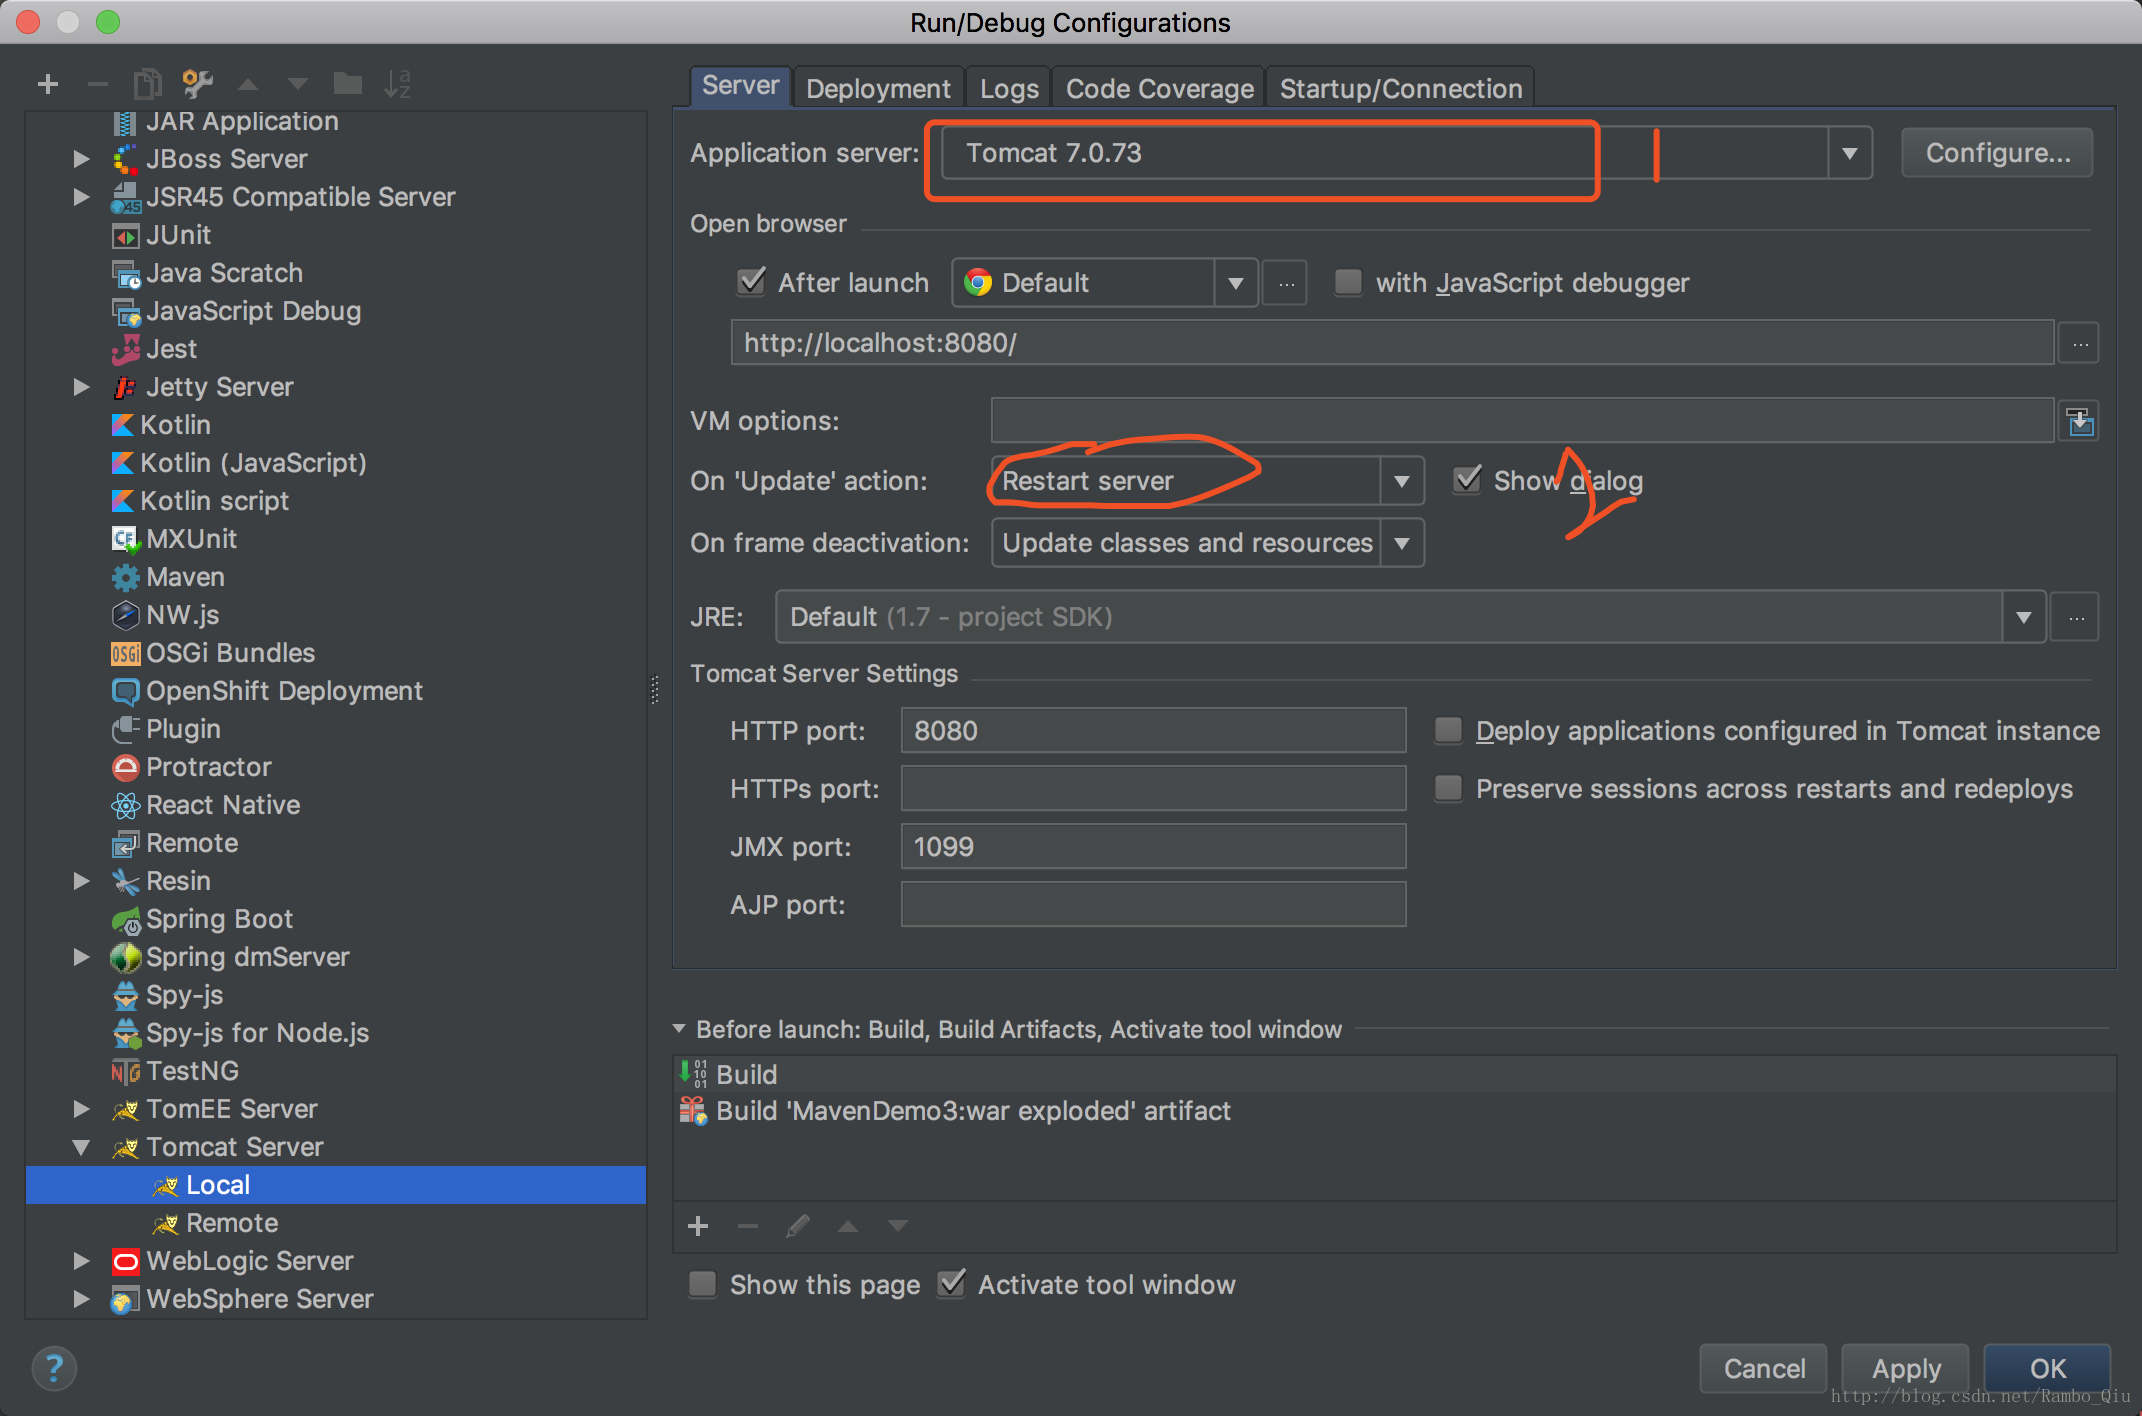Switch to the Deployment tab

pos(877,88)
